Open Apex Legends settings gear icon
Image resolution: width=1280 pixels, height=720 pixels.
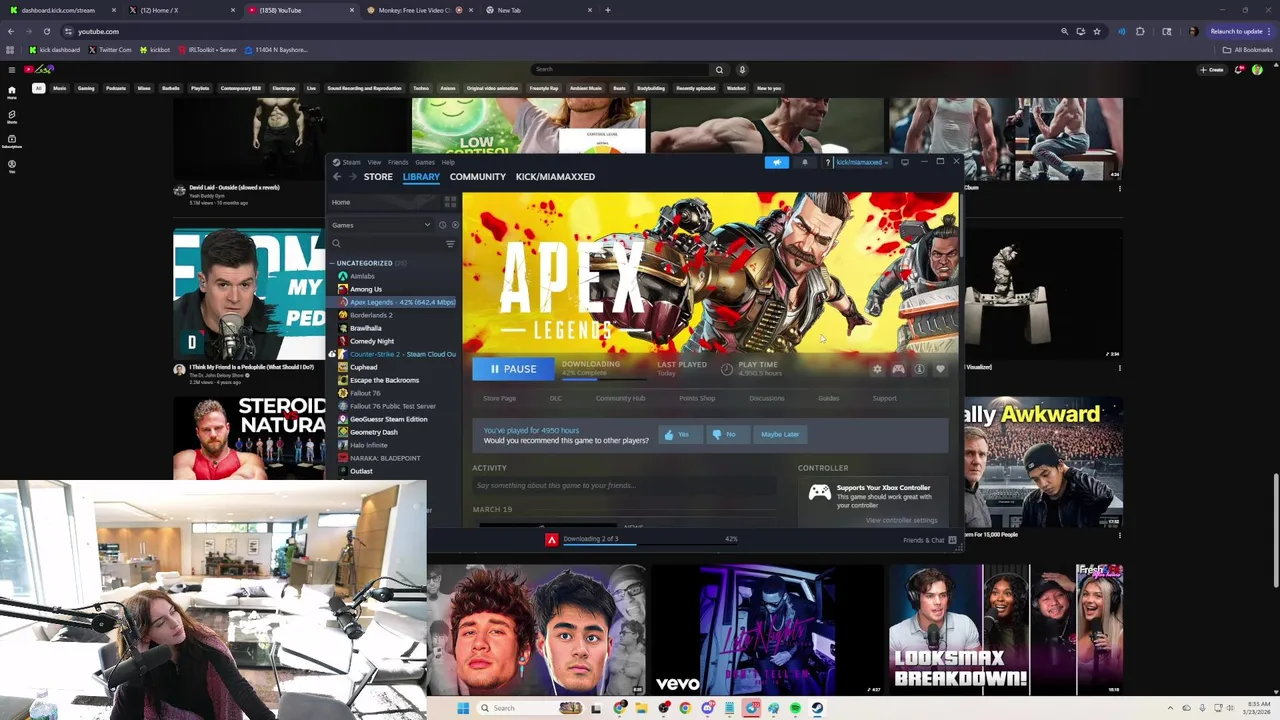[877, 369]
